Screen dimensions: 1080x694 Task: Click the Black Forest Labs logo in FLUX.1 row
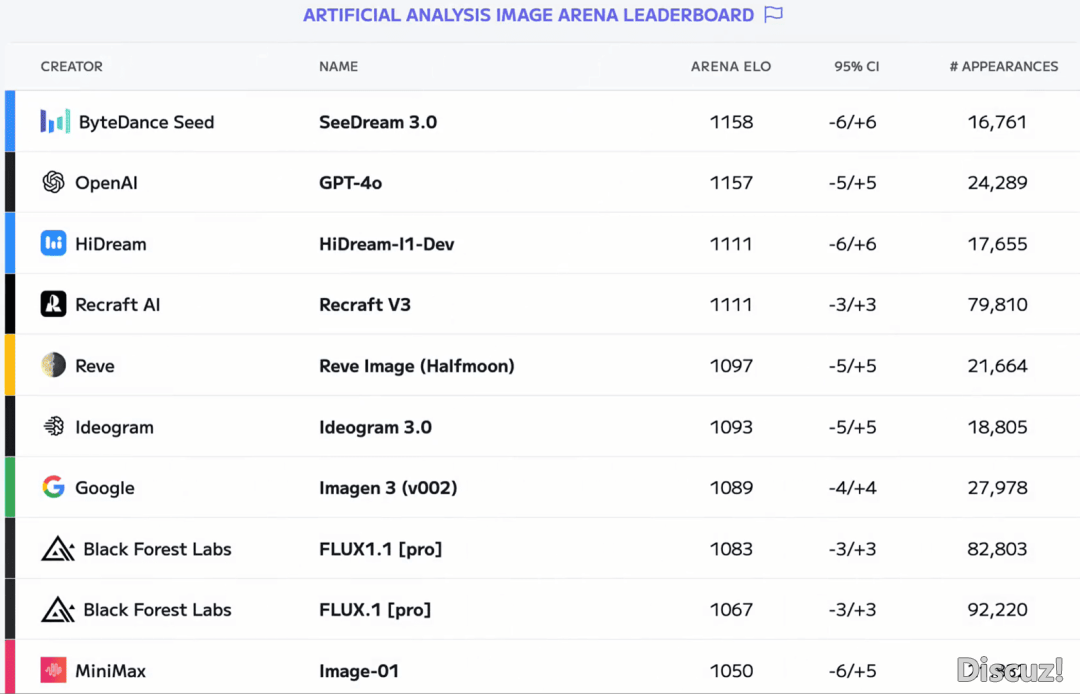coord(58,609)
